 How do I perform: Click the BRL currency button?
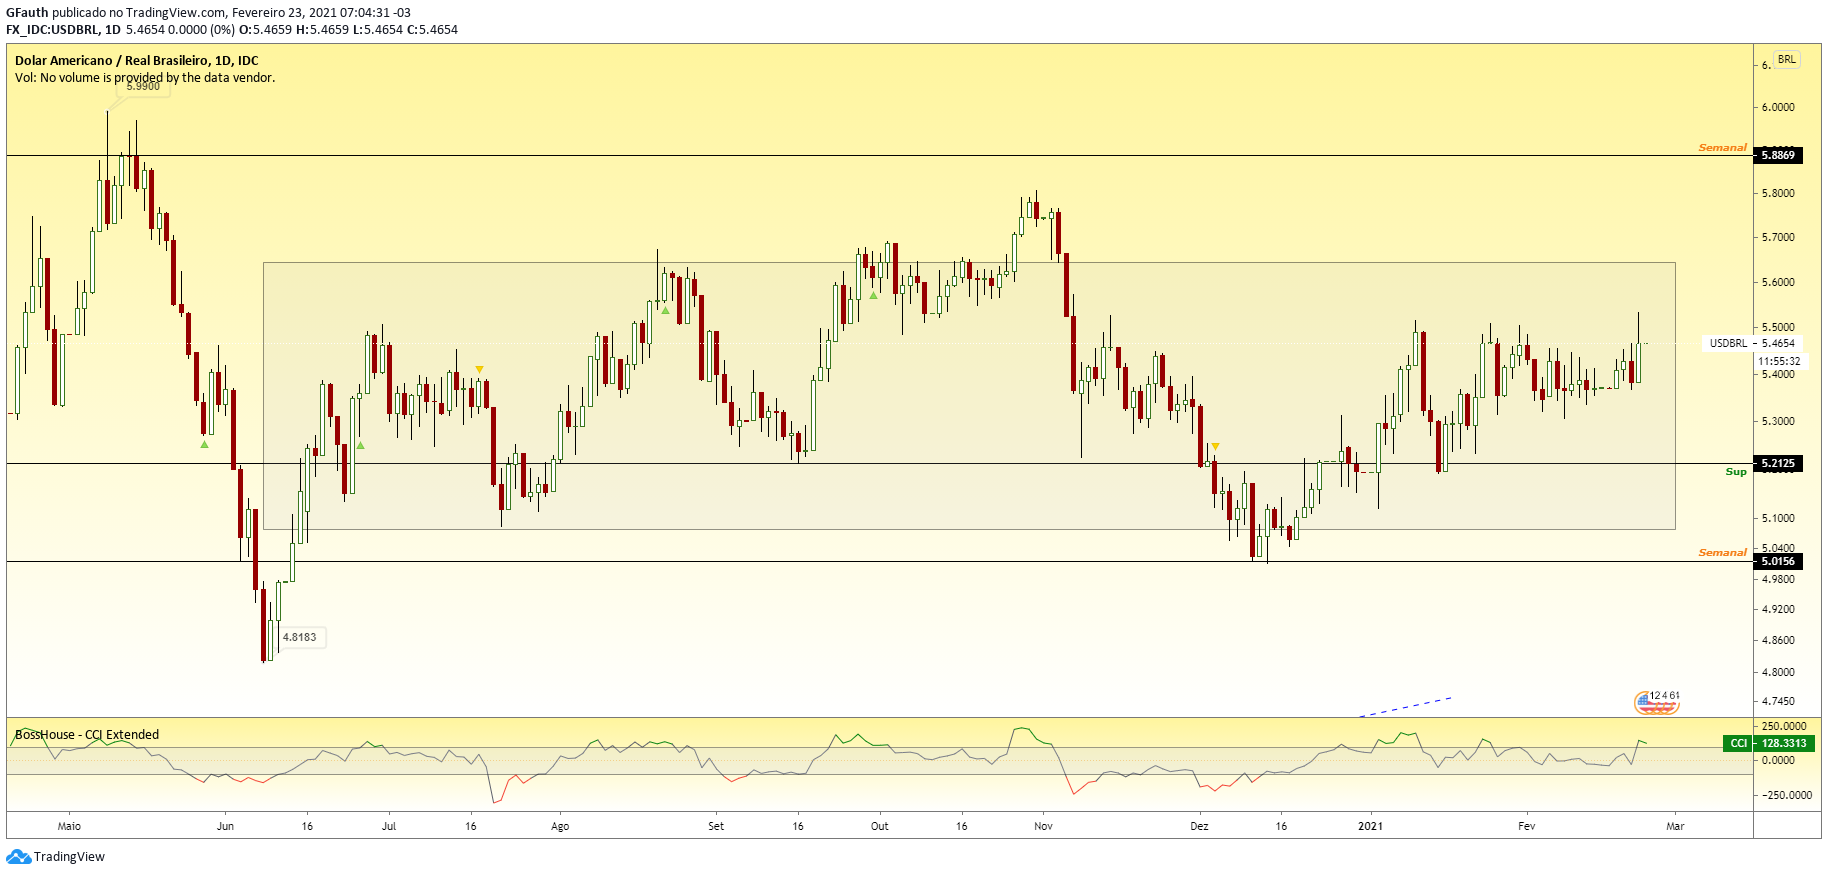click(1786, 59)
